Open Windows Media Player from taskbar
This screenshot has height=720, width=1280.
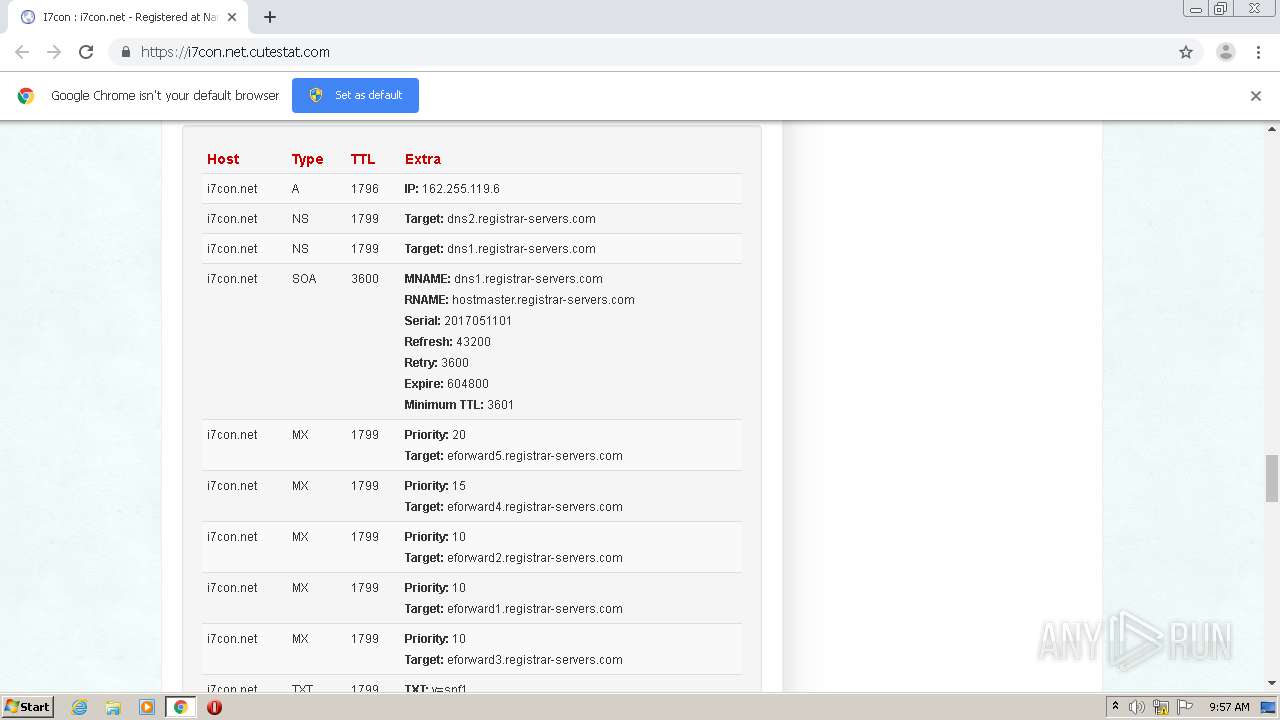point(147,707)
